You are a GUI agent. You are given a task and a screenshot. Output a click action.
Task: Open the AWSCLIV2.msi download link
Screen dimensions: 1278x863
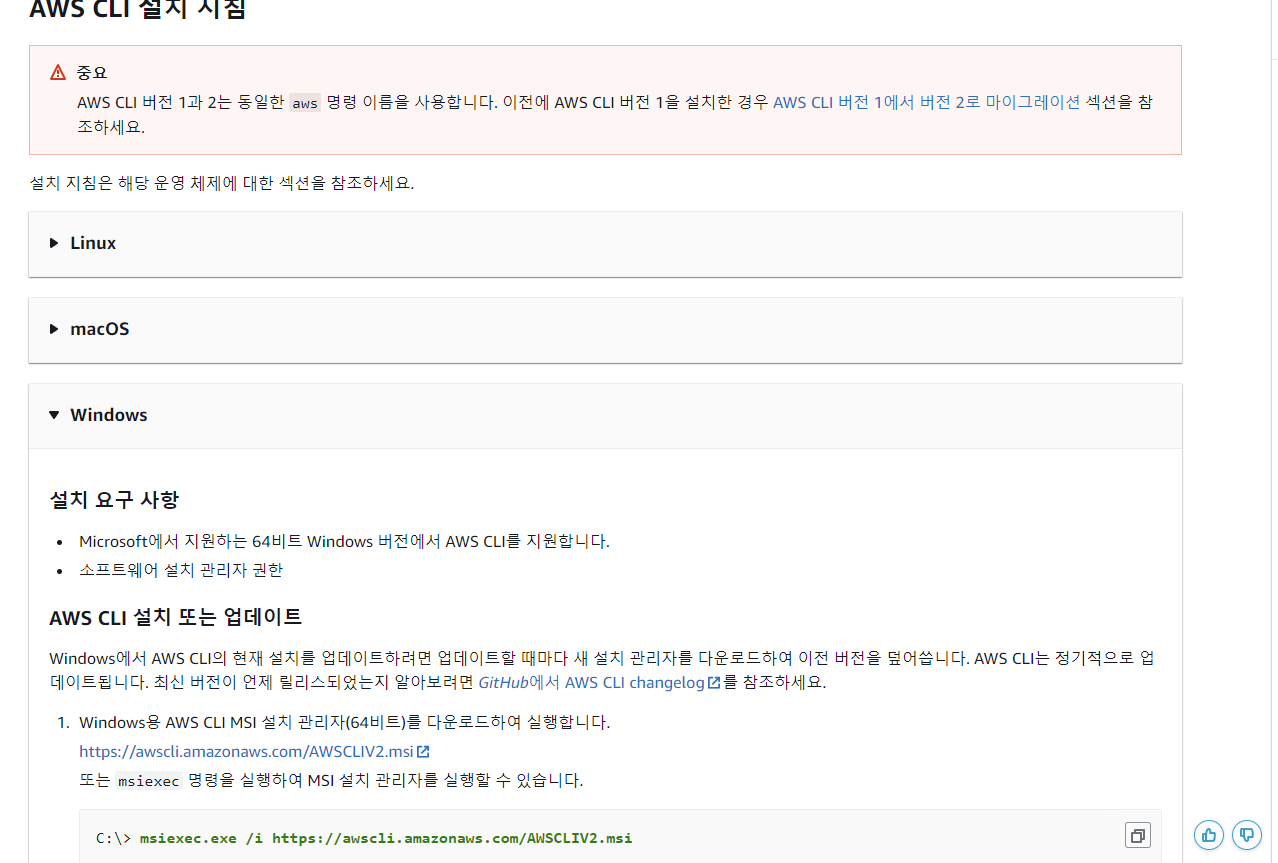[254, 751]
